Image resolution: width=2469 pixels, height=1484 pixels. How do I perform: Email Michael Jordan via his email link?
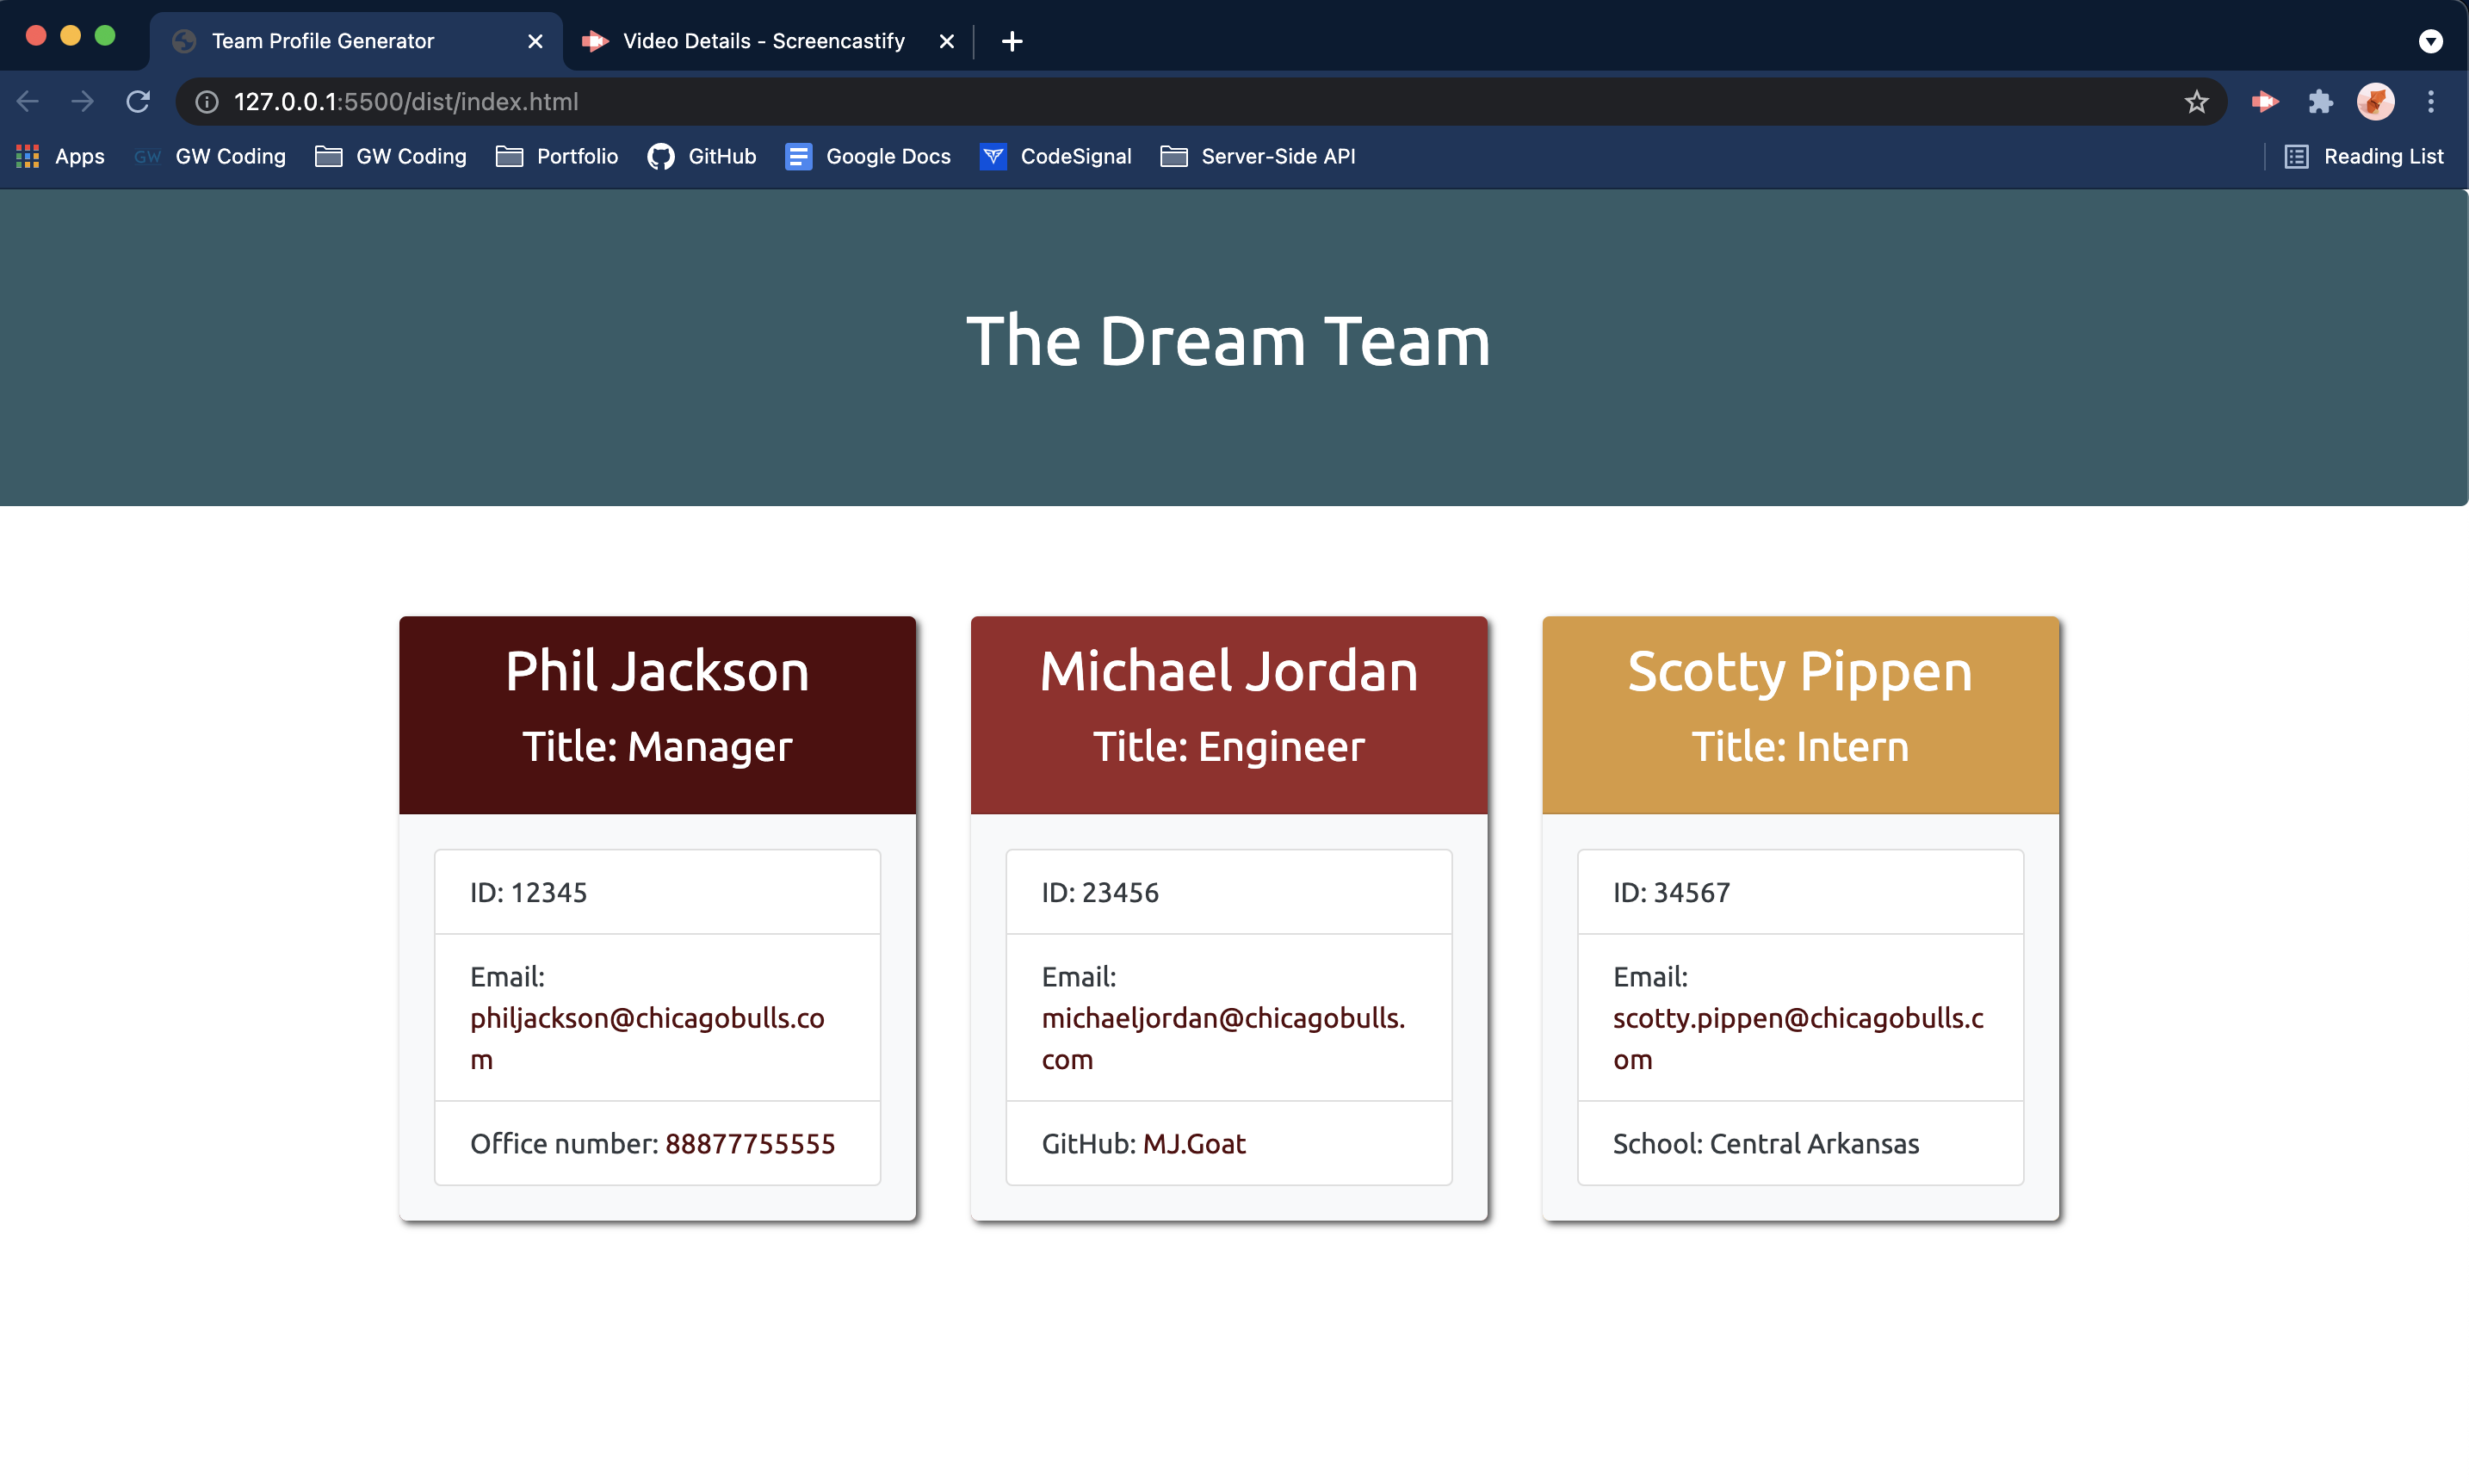point(1223,1038)
